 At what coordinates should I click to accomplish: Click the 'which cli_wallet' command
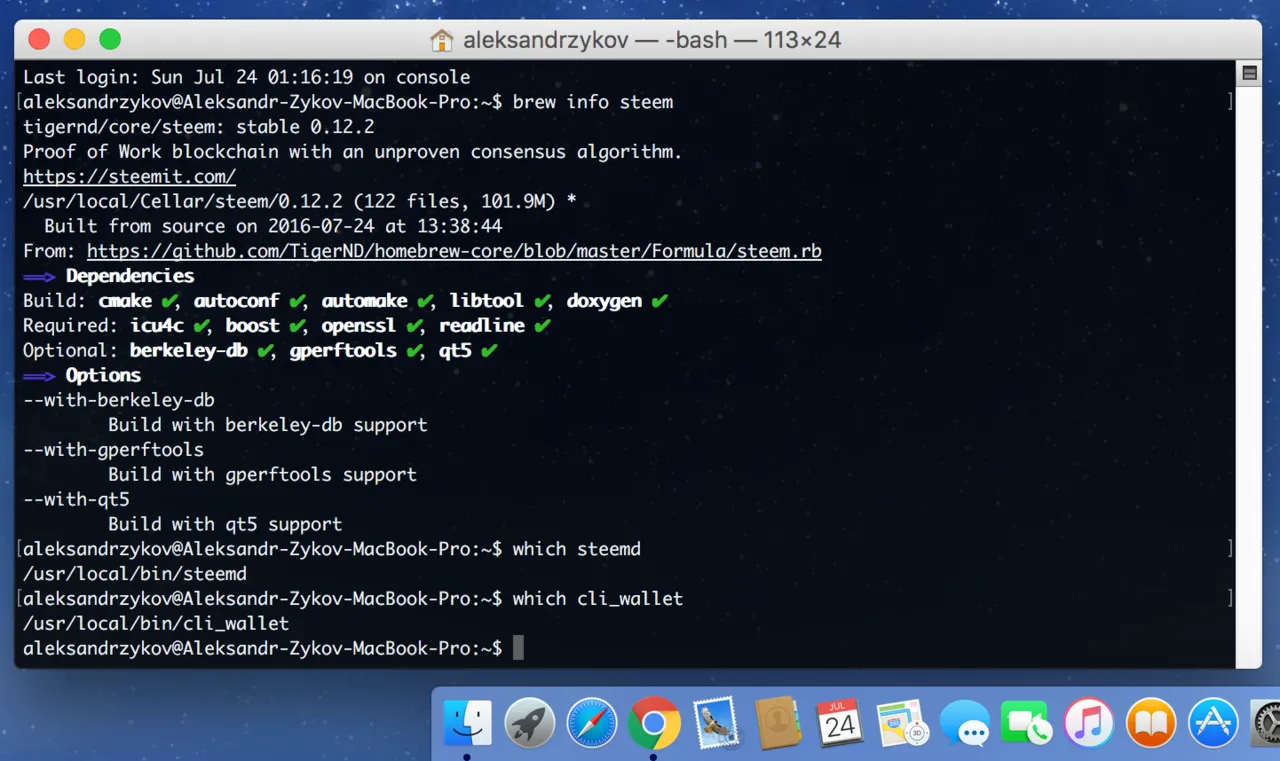pos(598,599)
